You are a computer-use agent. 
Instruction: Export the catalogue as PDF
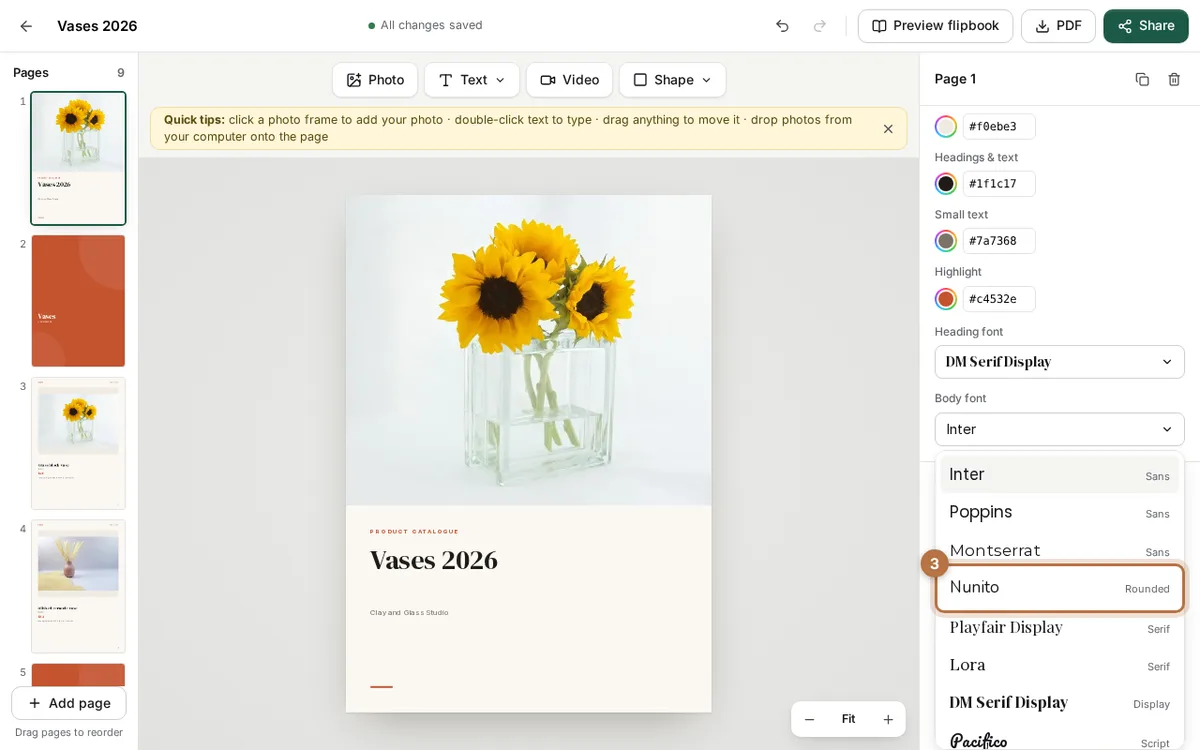pos(1058,26)
